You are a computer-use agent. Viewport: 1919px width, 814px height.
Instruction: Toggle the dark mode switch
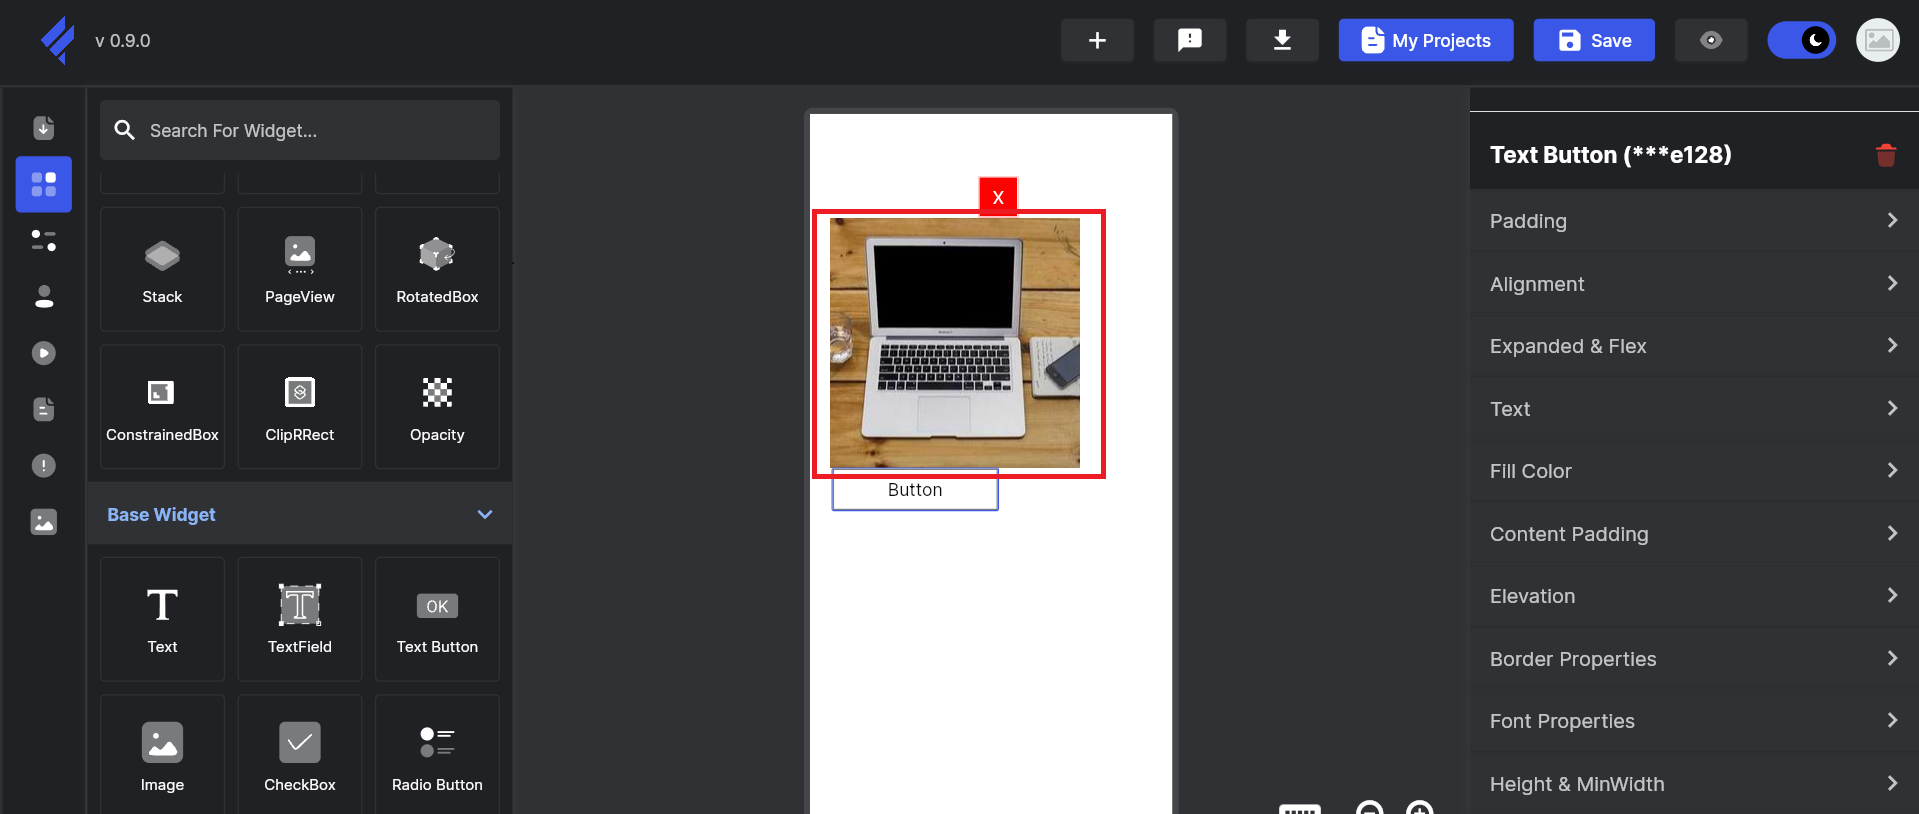[1801, 40]
